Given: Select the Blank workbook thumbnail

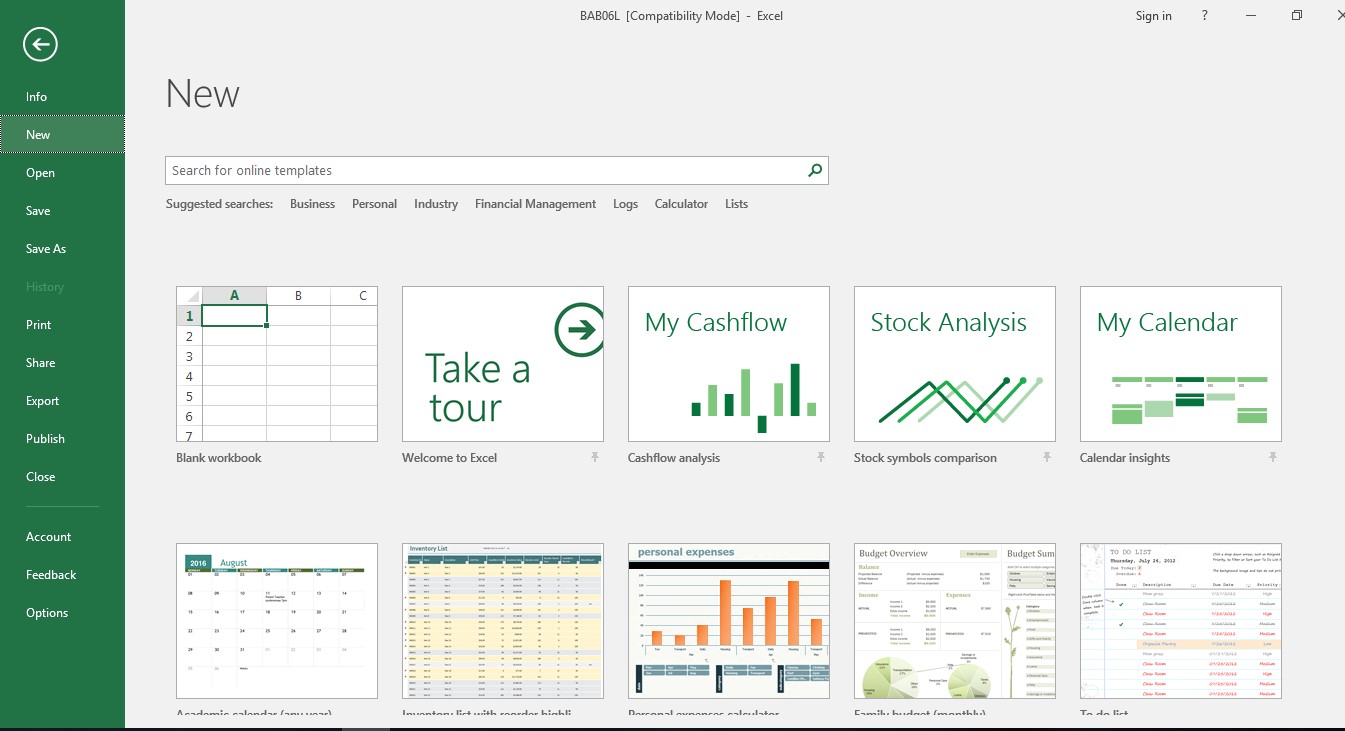Looking at the screenshot, I should tap(277, 364).
